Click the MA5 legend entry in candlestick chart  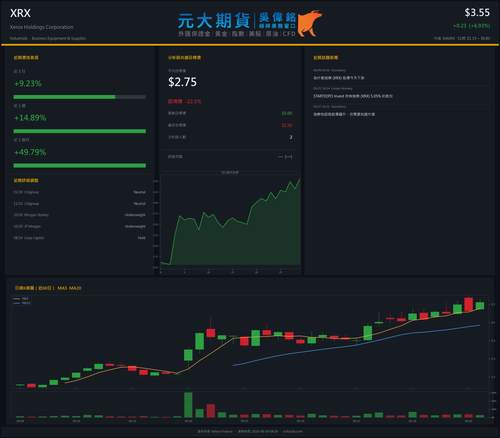[22, 299]
